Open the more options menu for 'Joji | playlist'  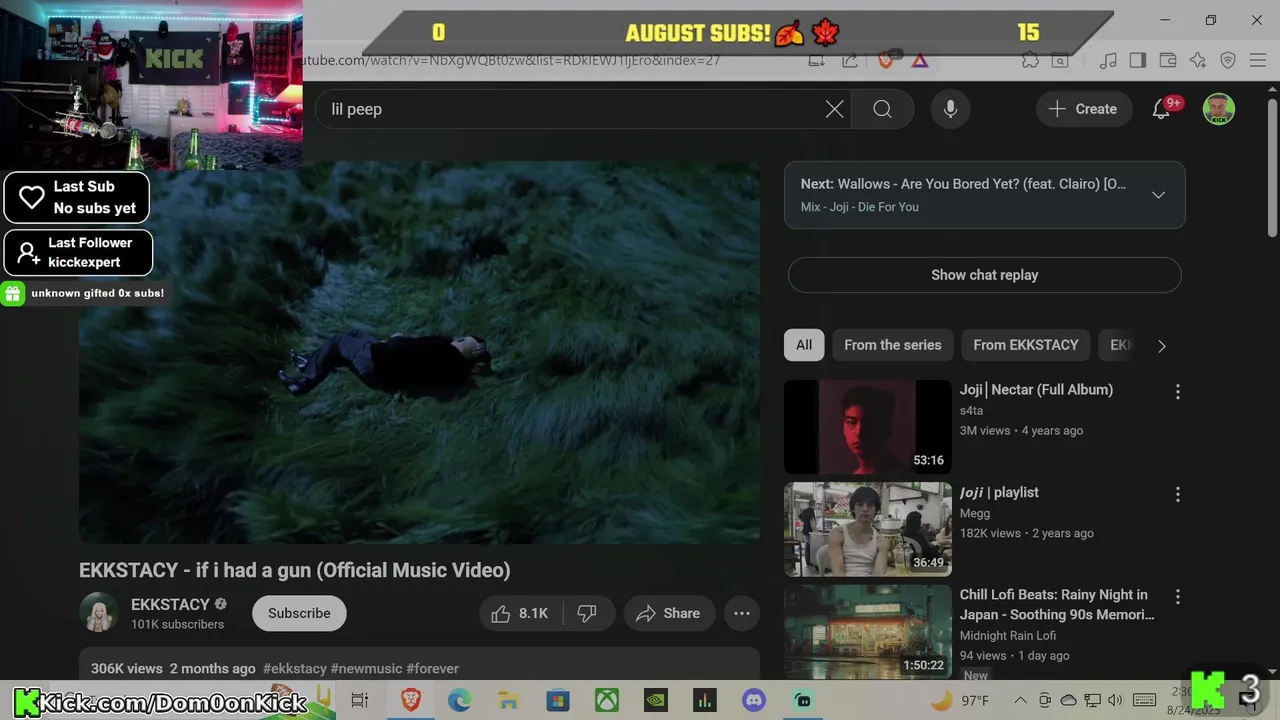(1177, 494)
